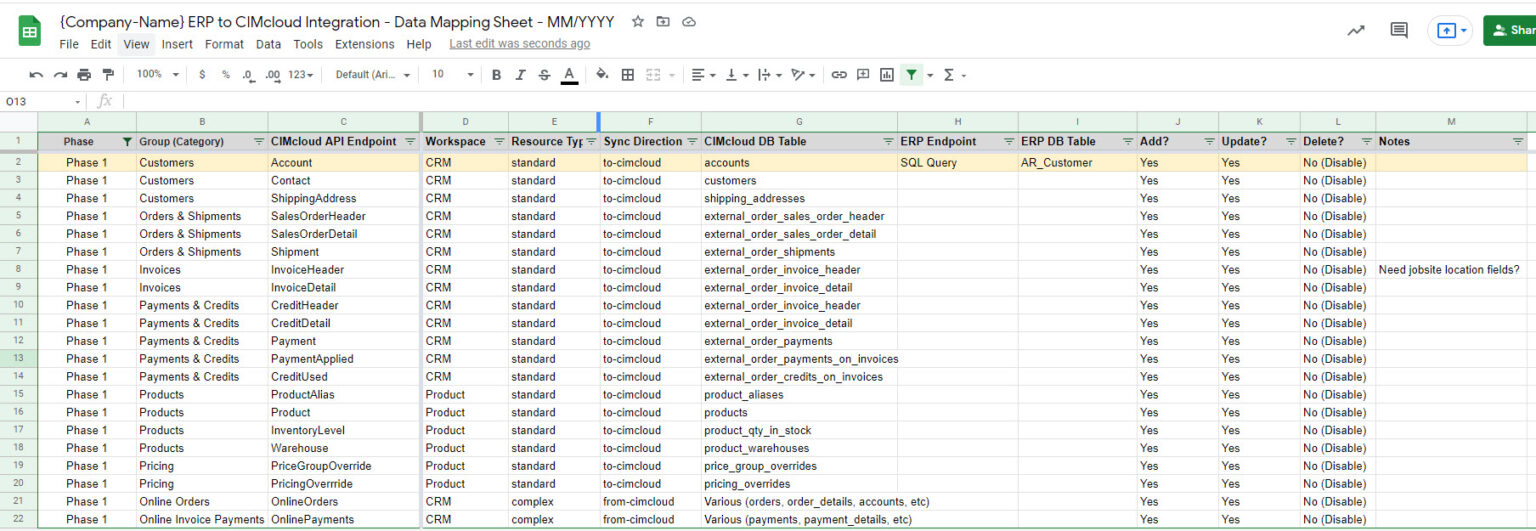Click the Insert chart icon

(x=887, y=75)
